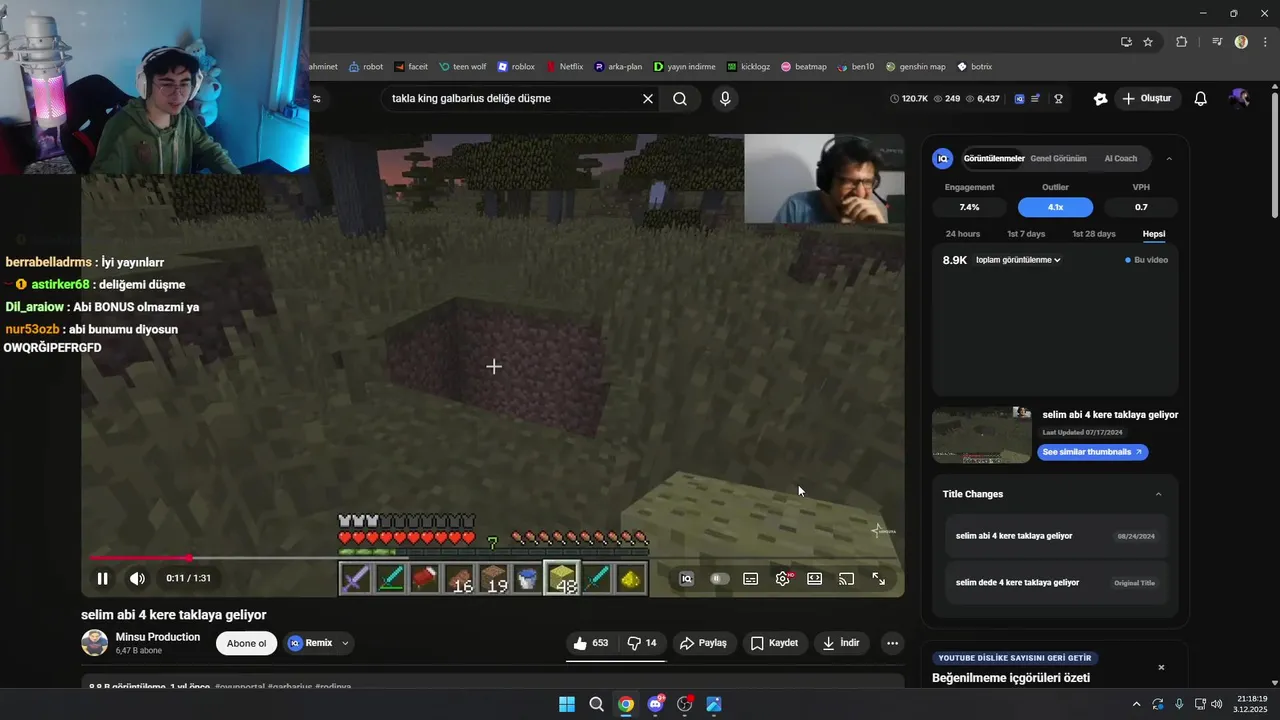The height and width of the screenshot is (720, 1280).
Task: Cast video to a TV
Action: coord(847,578)
